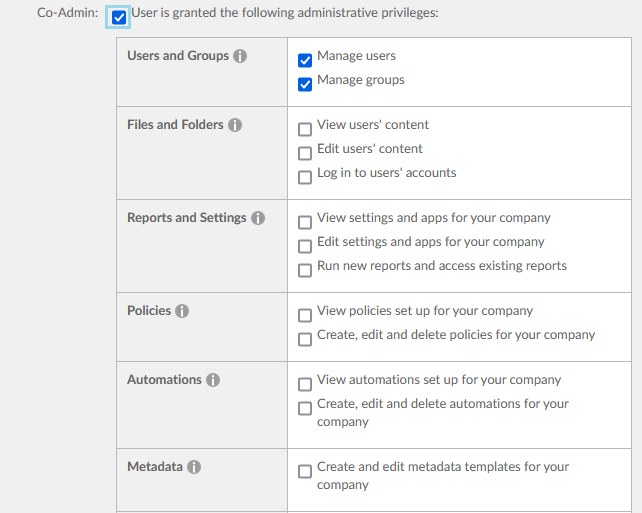
Task: Open info icon for Reports and Settings
Action: point(258,218)
